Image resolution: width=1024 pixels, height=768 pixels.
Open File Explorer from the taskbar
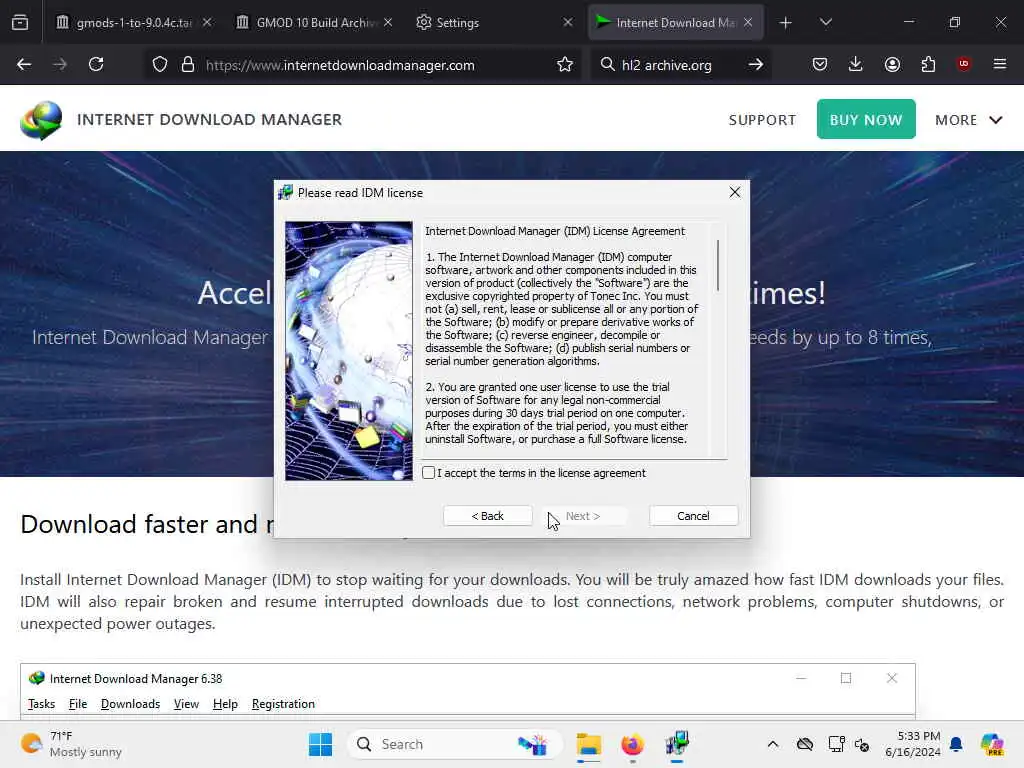pyautogui.click(x=588, y=744)
